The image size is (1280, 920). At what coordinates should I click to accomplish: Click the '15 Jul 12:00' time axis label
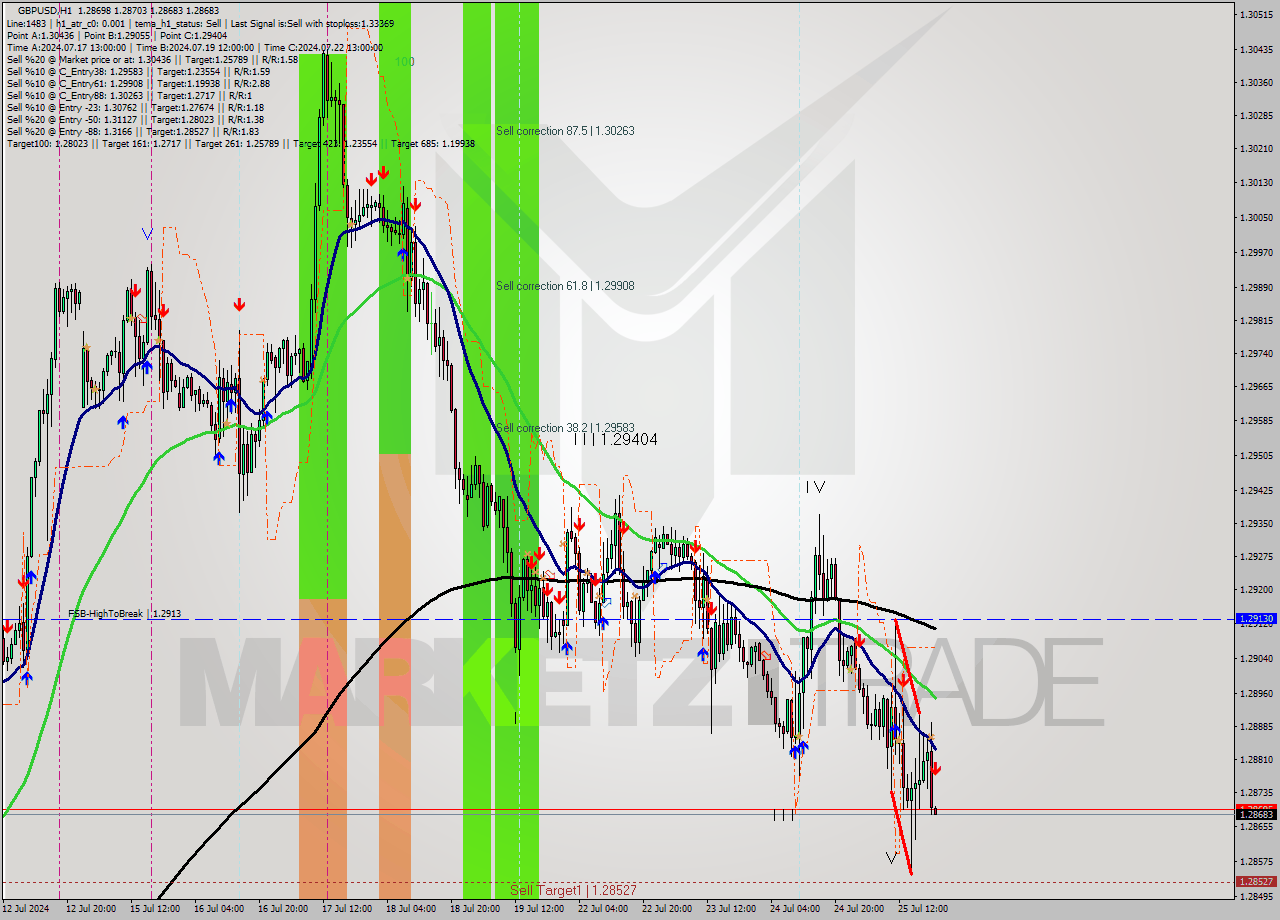tap(154, 909)
